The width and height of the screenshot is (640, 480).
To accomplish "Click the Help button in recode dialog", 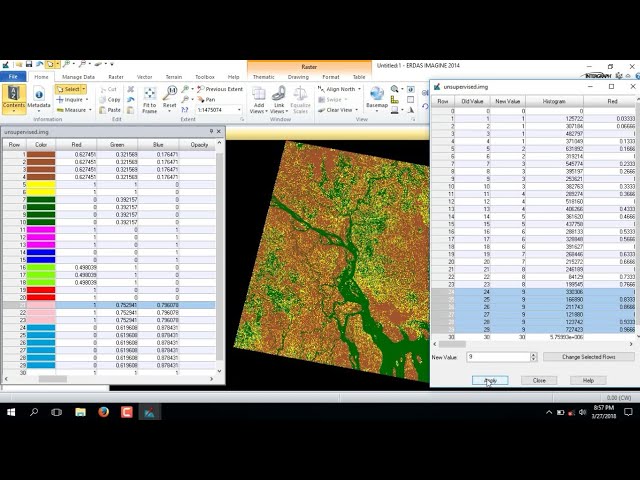I will coord(588,380).
